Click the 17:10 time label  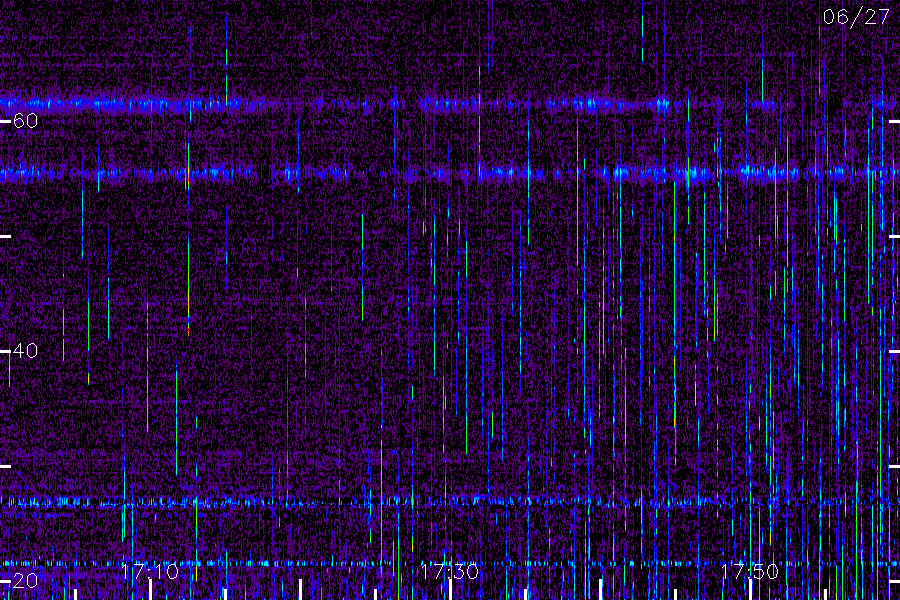pos(150,571)
